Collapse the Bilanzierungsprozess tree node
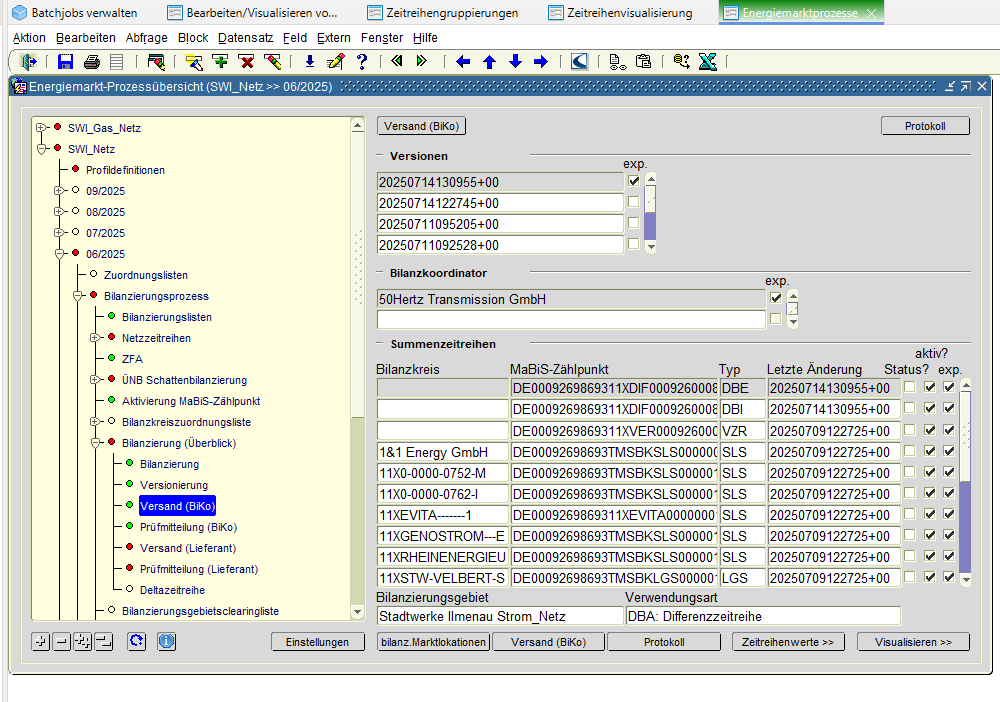This screenshot has width=1000, height=702. click(x=77, y=296)
